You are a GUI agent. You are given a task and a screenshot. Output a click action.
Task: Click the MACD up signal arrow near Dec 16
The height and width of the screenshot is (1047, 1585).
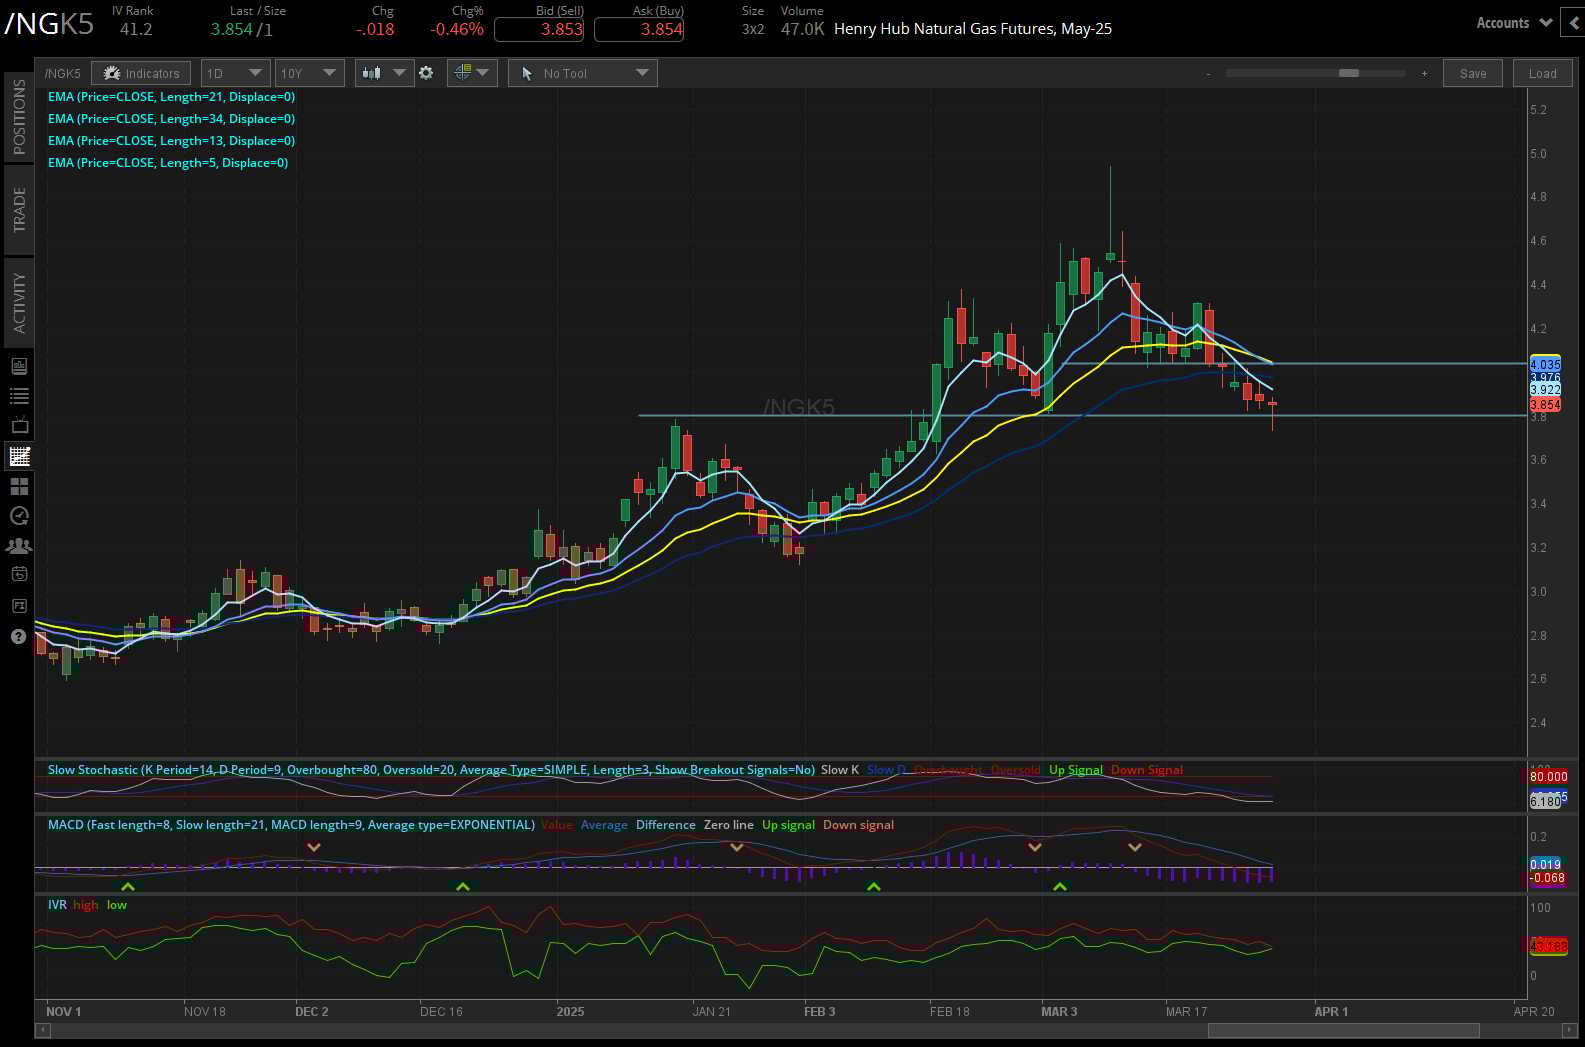(x=462, y=886)
